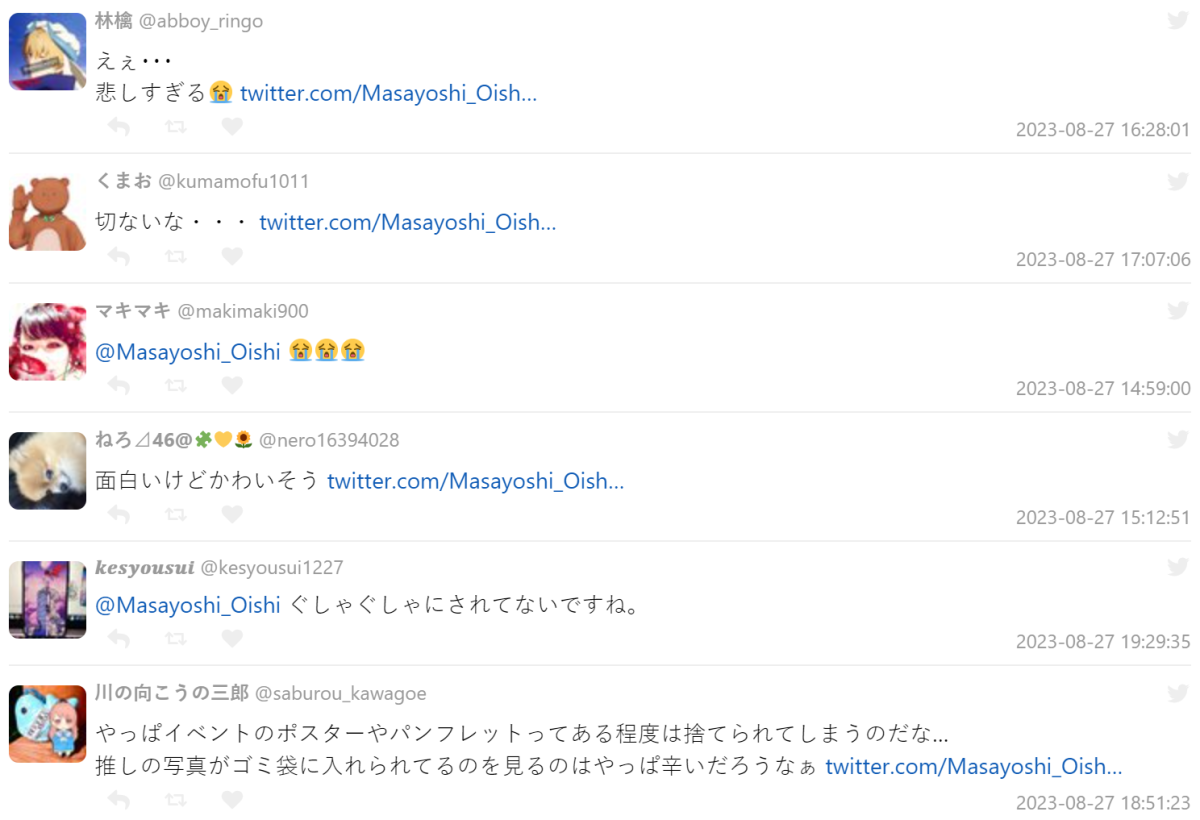1200x820 pixels.
Task: Like the tweet by ねろ⊿46
Action: [x=232, y=515]
